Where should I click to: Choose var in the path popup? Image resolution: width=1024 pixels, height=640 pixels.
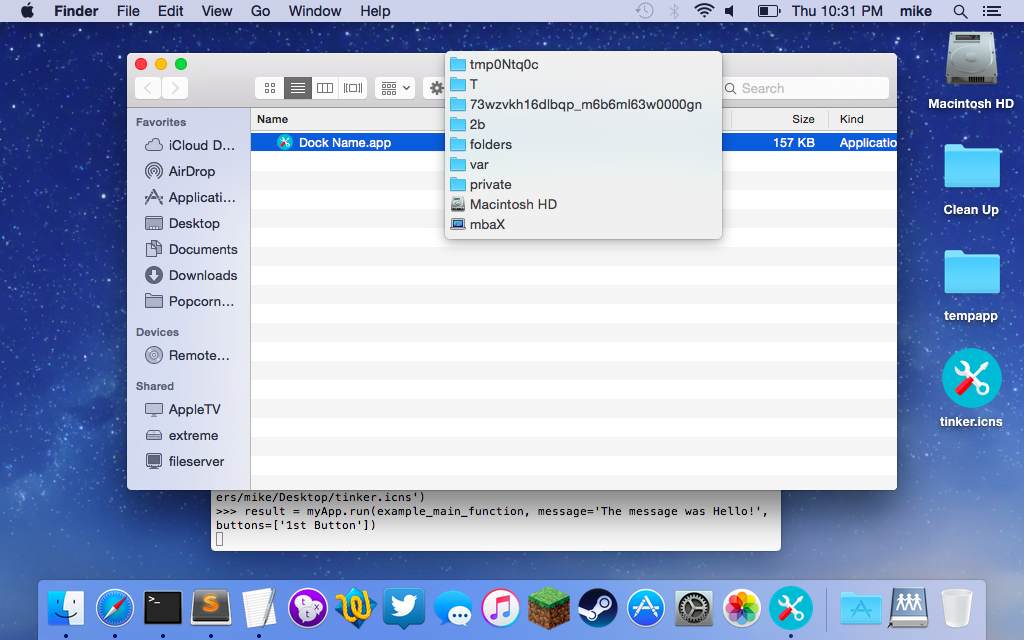pos(583,165)
